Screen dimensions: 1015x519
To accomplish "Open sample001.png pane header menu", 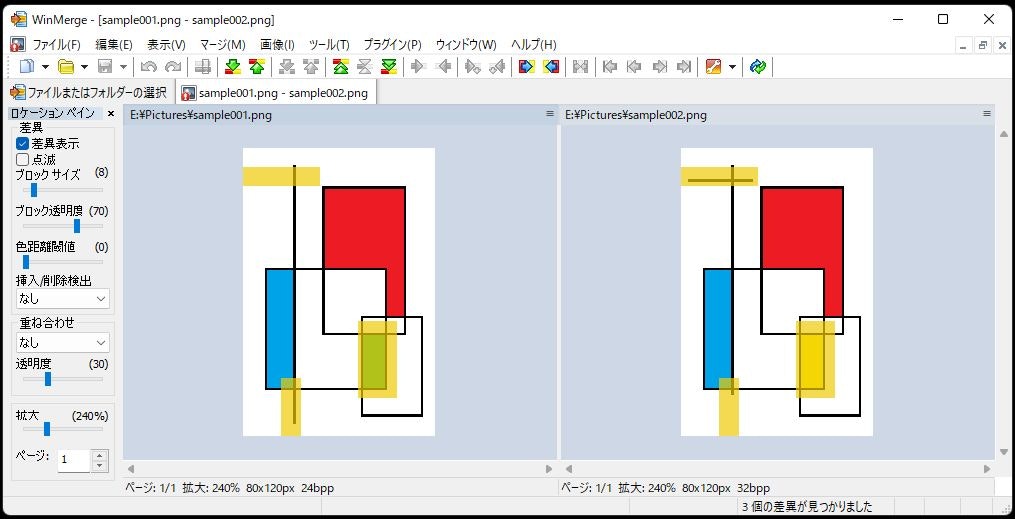I will pos(550,113).
